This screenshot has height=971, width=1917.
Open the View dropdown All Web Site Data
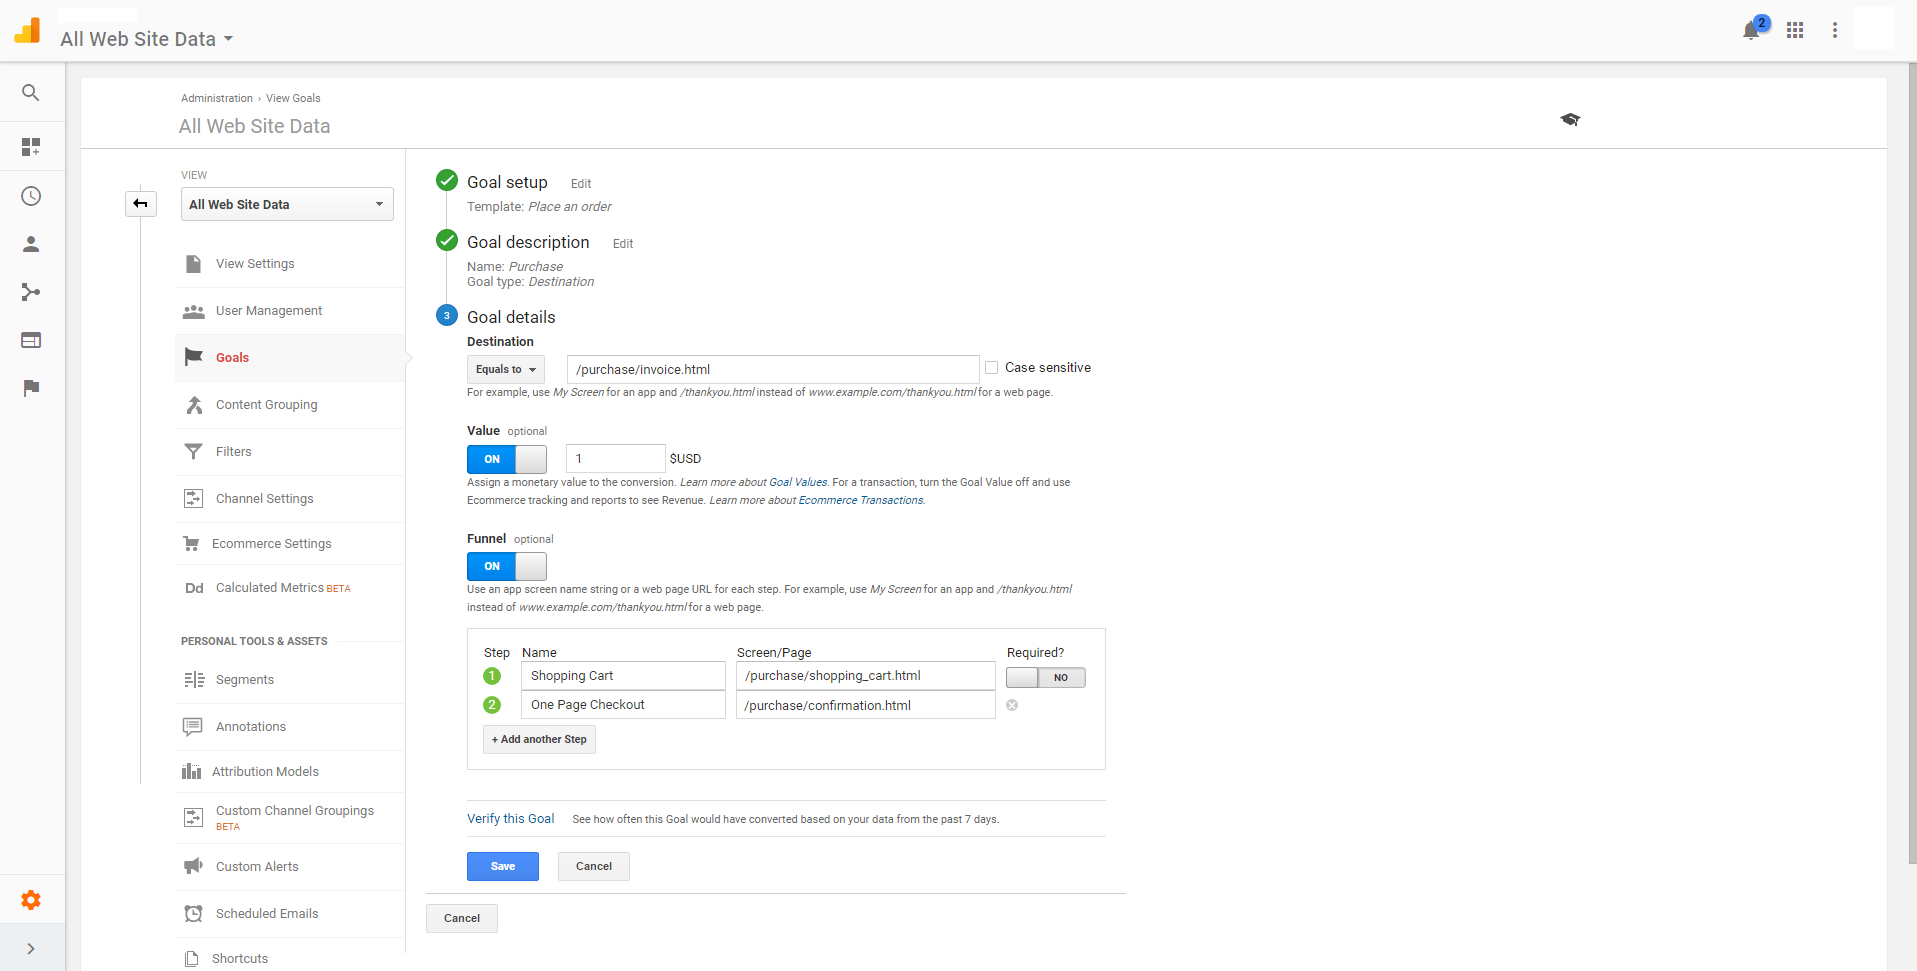[287, 204]
